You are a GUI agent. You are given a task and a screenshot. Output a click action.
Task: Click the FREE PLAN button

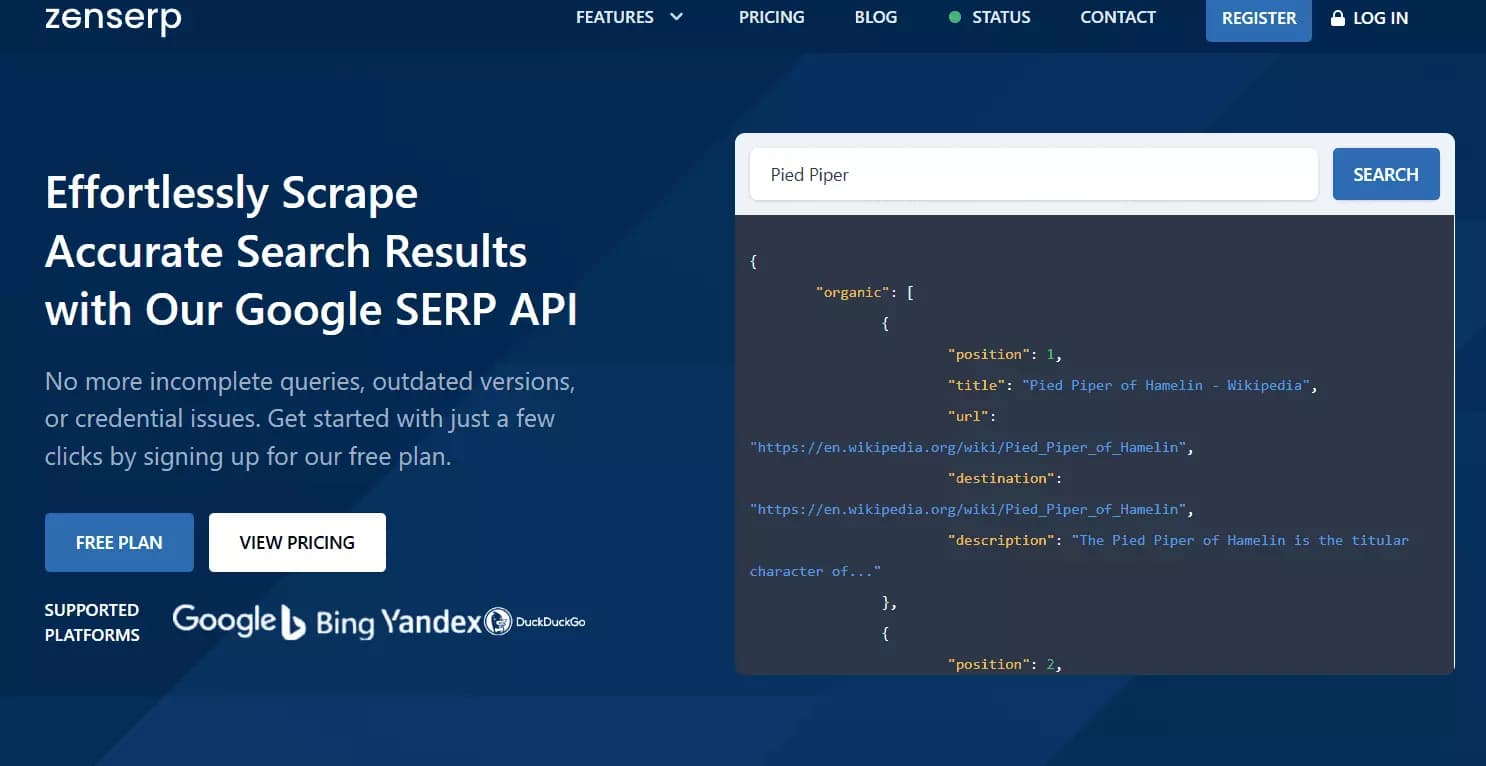pyautogui.click(x=119, y=542)
